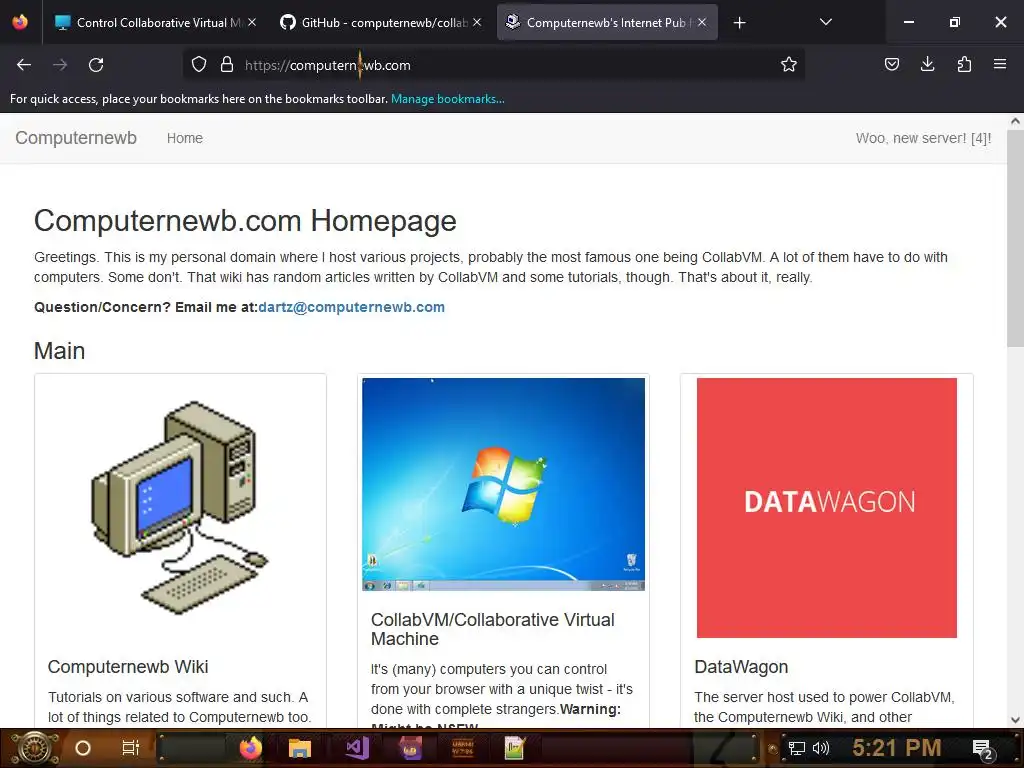
Task: Close the Computernewb's Internet Pub tab
Action: [702, 22]
